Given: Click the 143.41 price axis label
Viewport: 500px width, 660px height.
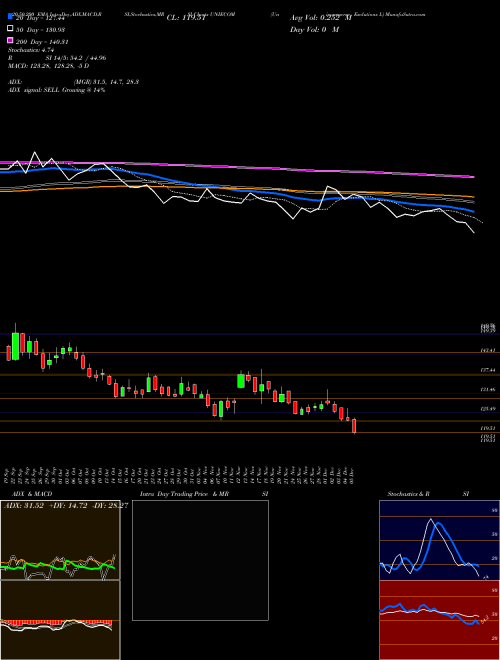Looking at the screenshot, I should [488, 350].
